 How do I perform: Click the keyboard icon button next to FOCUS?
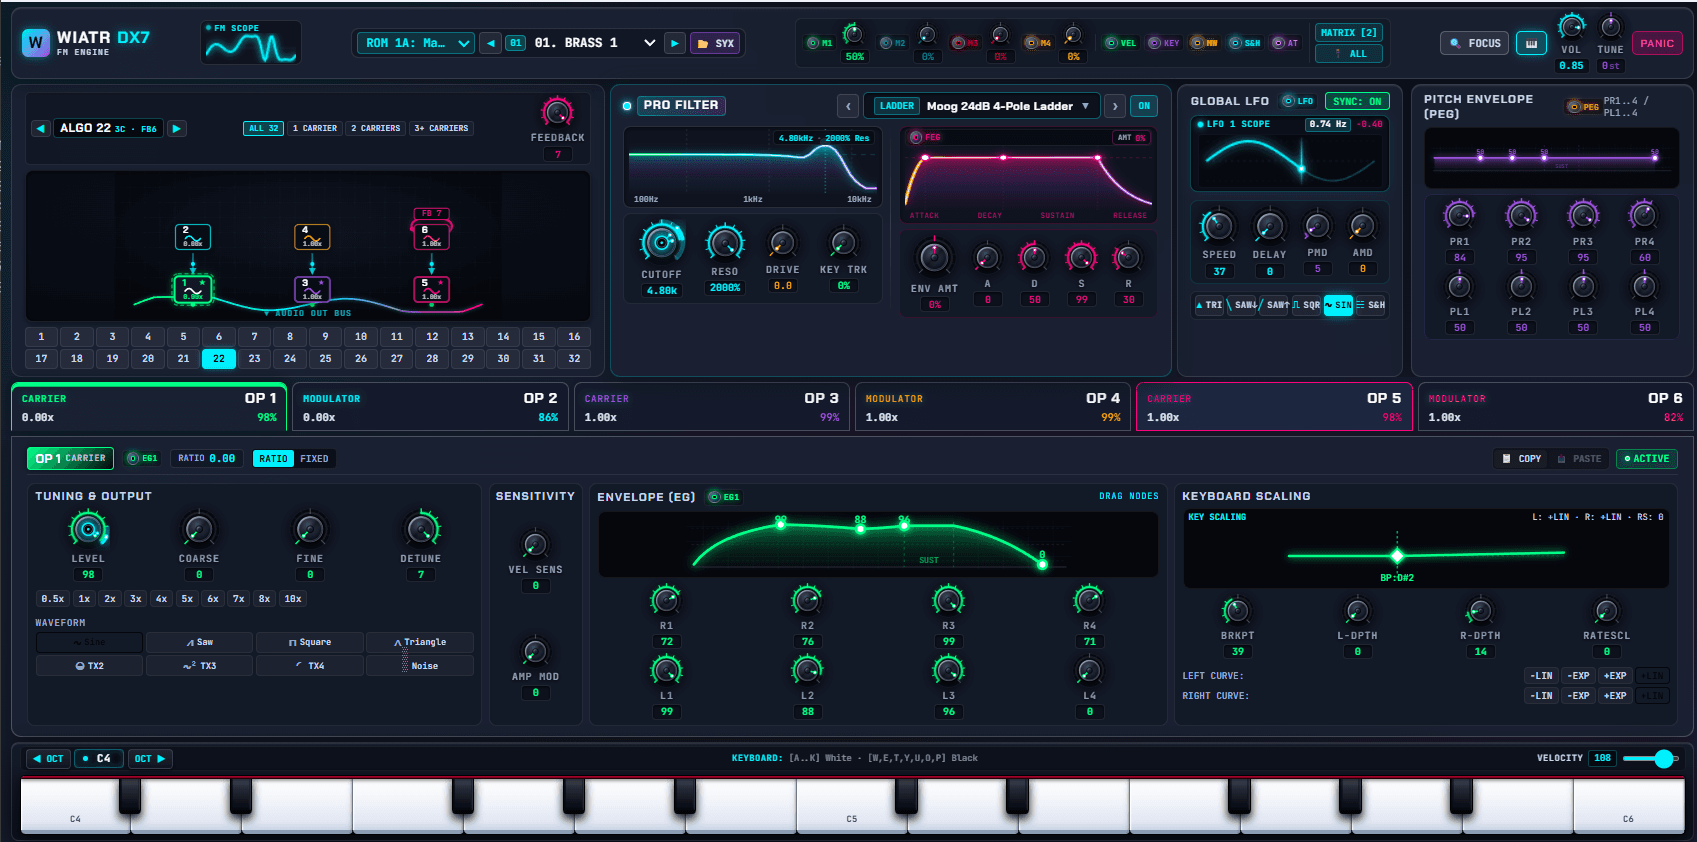[x=1531, y=43]
